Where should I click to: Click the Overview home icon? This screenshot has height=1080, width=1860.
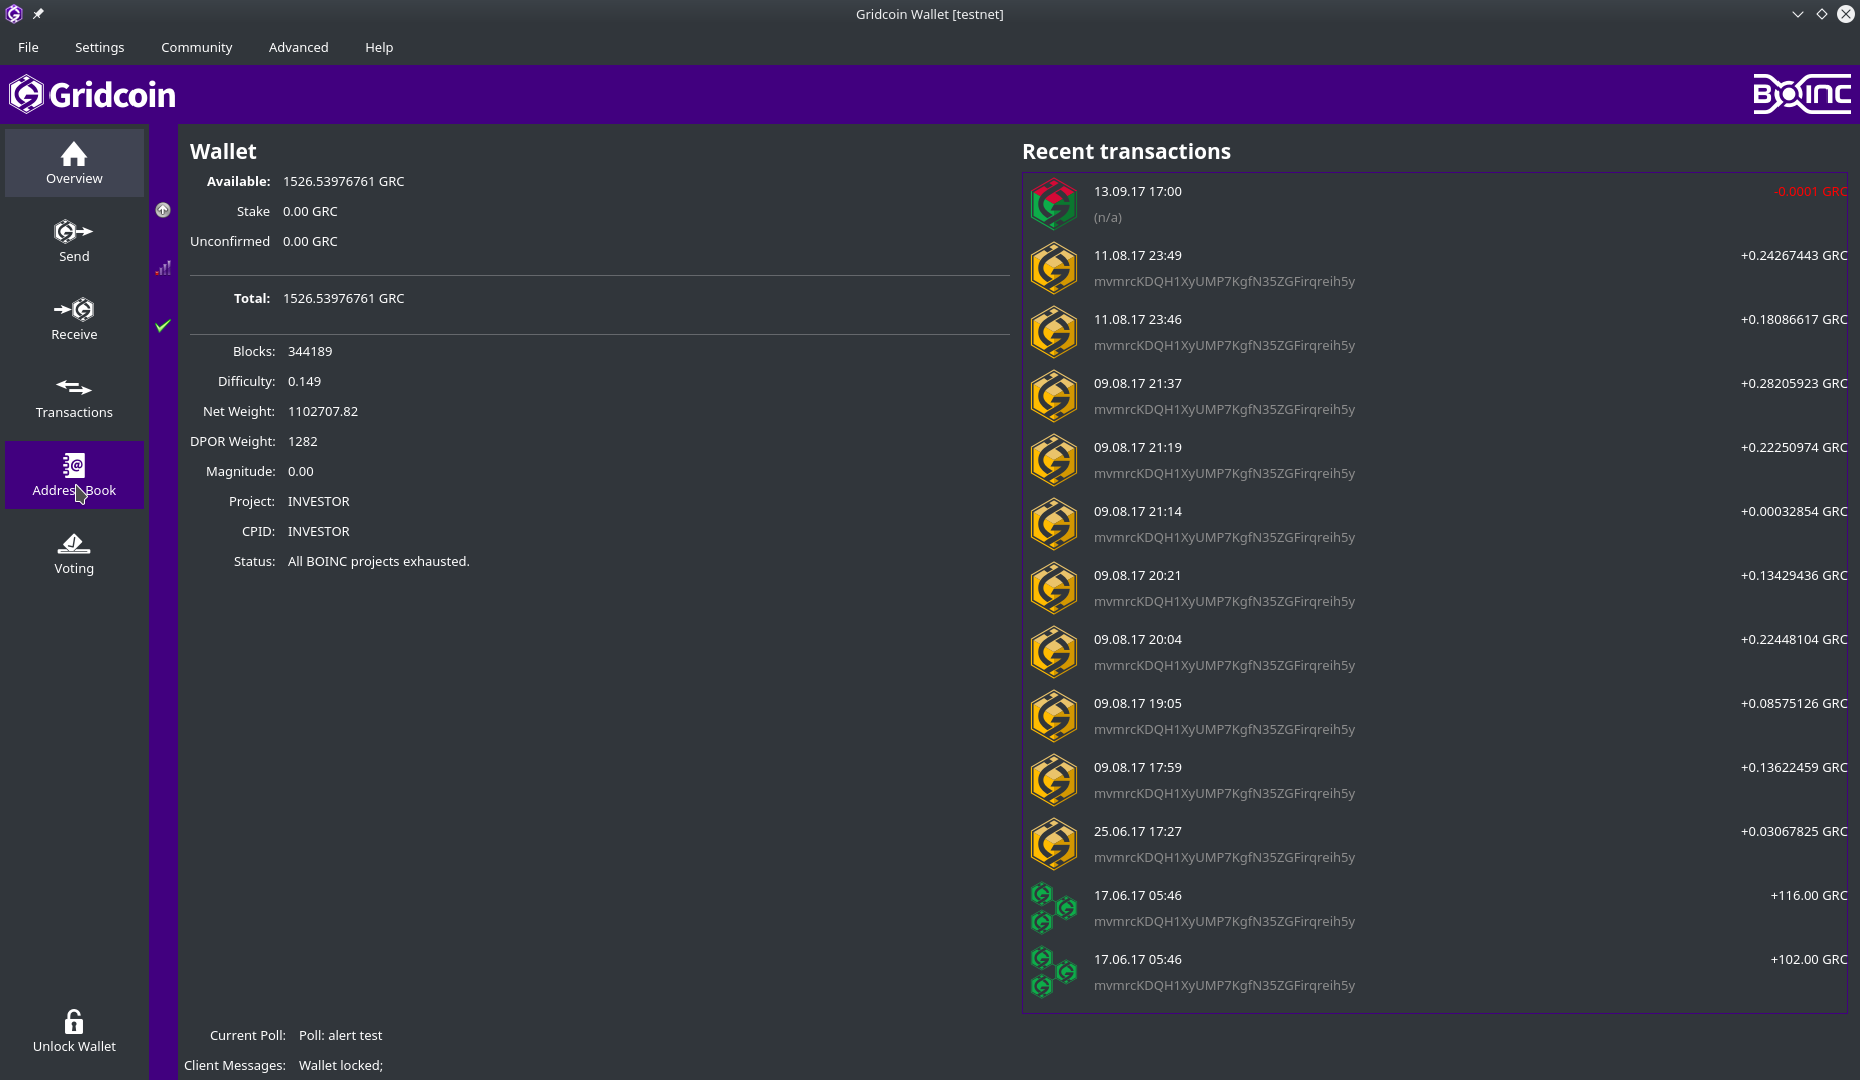click(74, 155)
